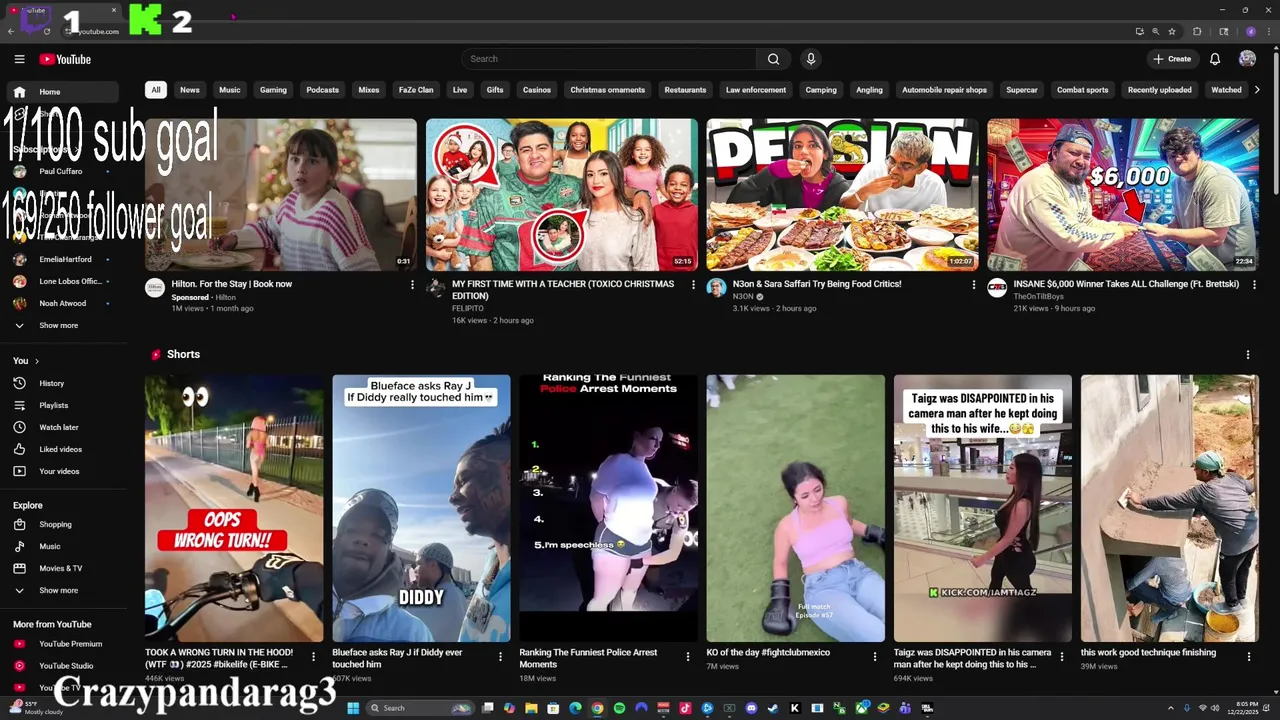Select the All filter chip

click(155, 90)
